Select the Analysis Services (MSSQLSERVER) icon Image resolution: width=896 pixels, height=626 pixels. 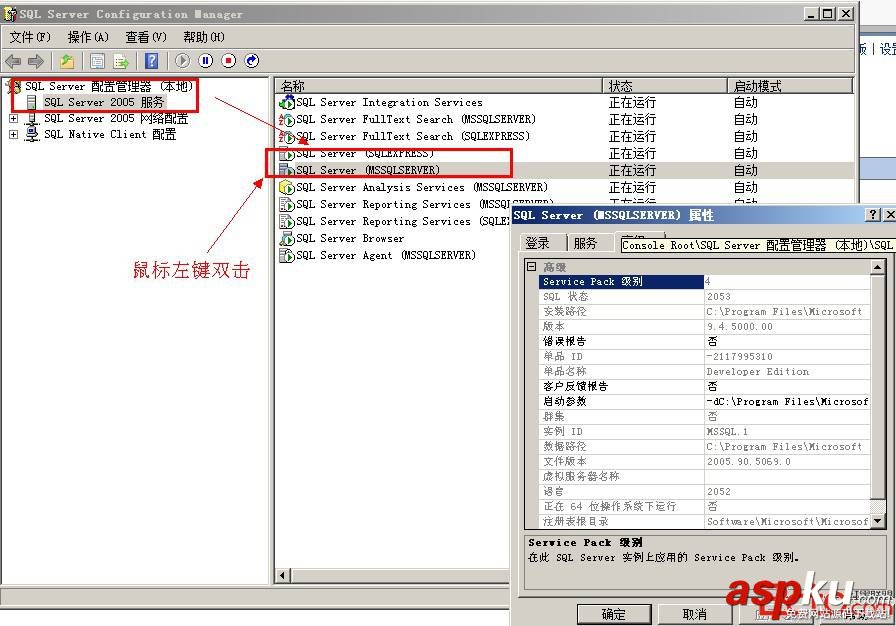point(286,187)
